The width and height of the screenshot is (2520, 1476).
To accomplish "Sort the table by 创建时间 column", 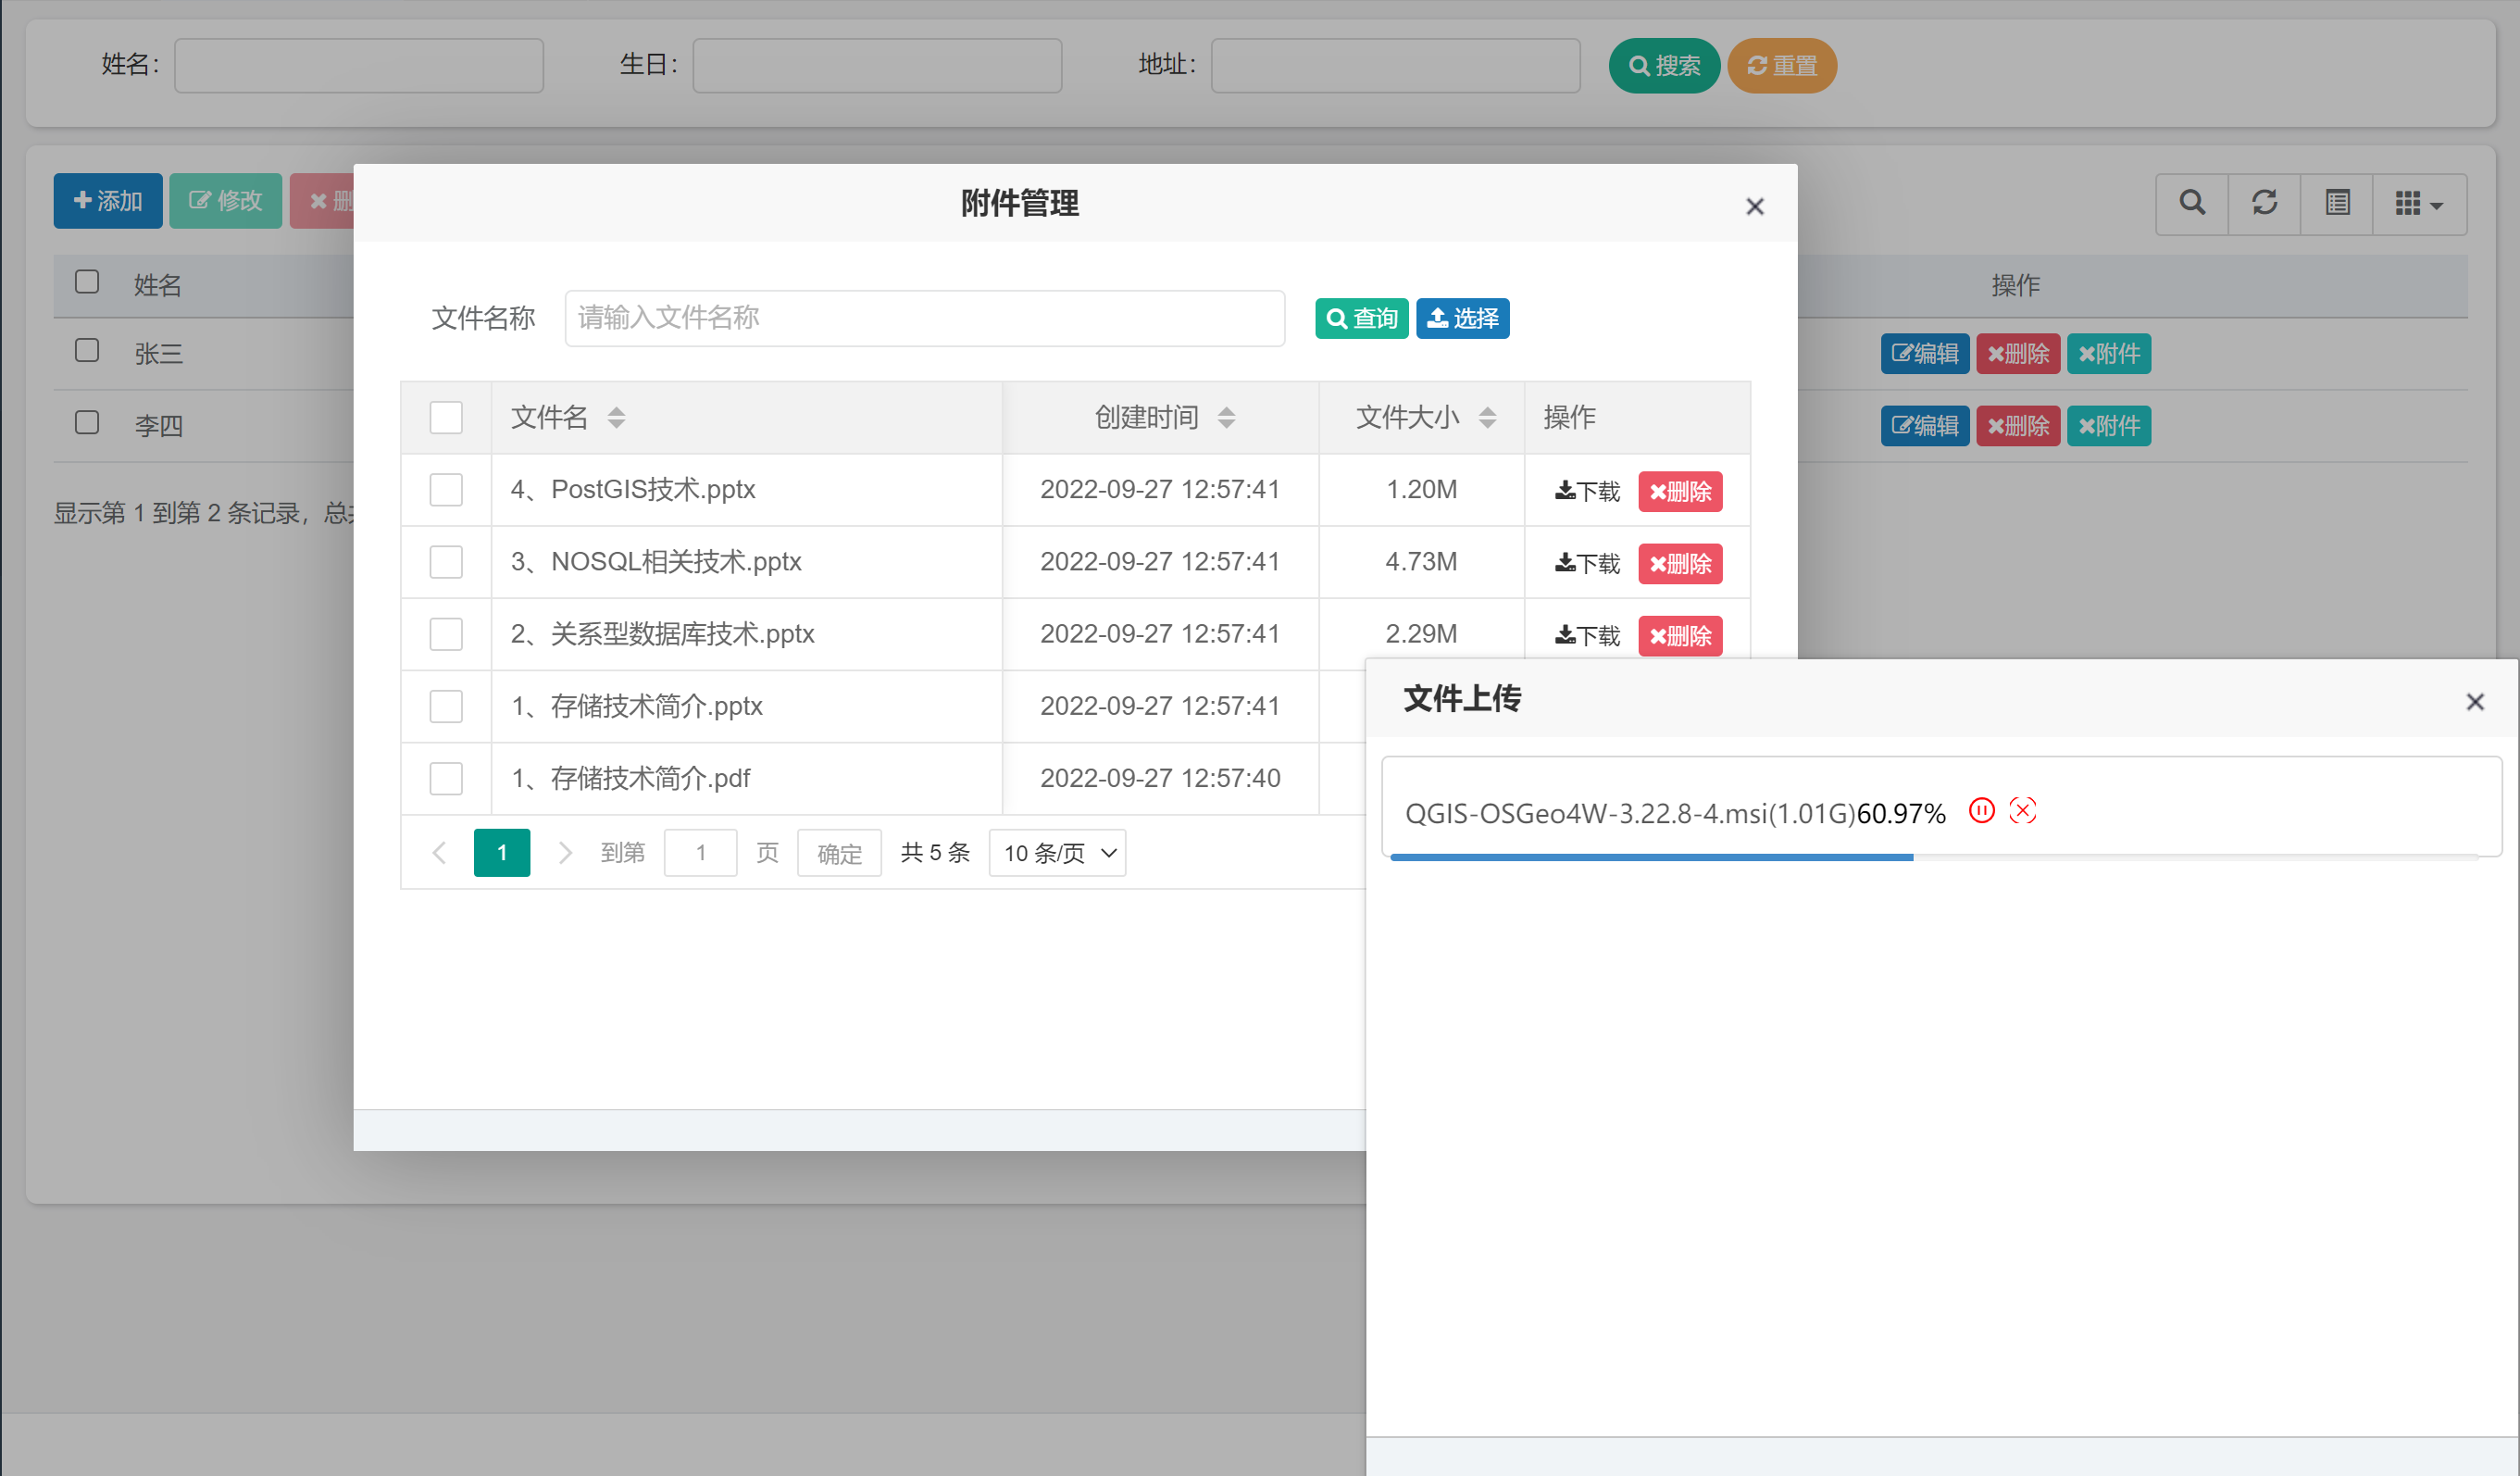I will (x=1226, y=417).
